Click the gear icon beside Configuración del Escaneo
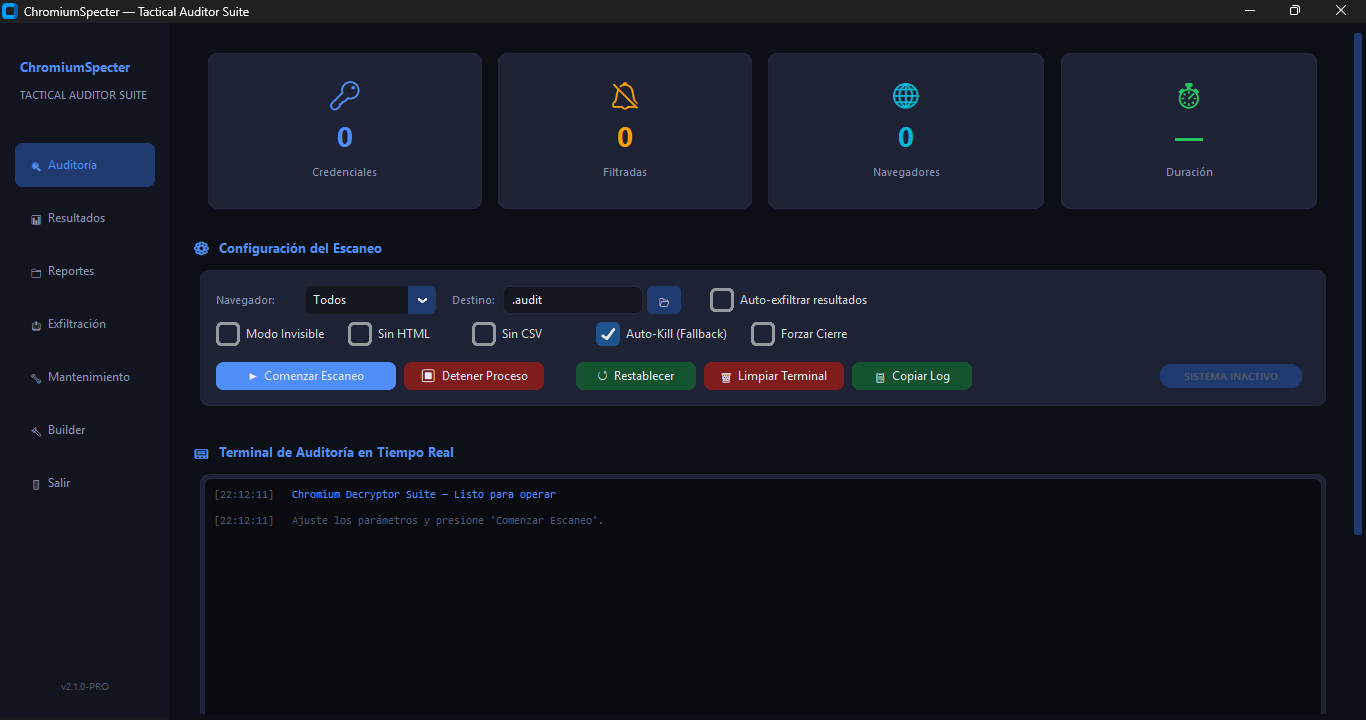The image size is (1366, 720). pyautogui.click(x=201, y=249)
